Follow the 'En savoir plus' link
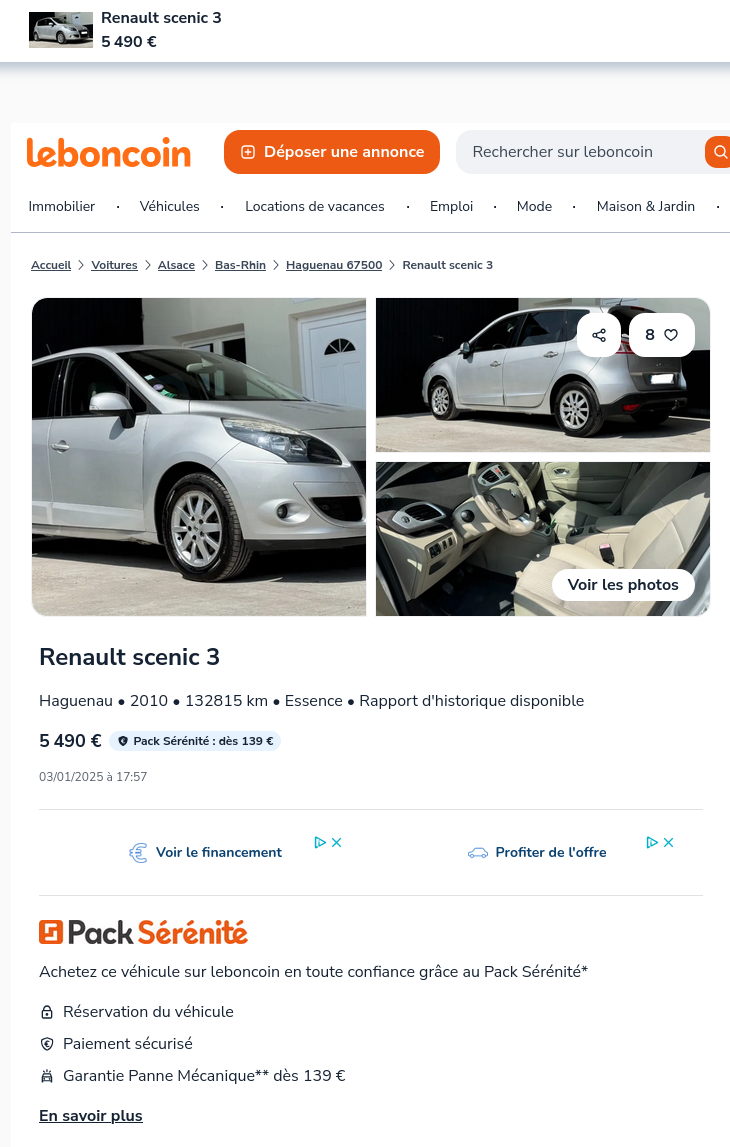The width and height of the screenshot is (730, 1147). tap(91, 1116)
